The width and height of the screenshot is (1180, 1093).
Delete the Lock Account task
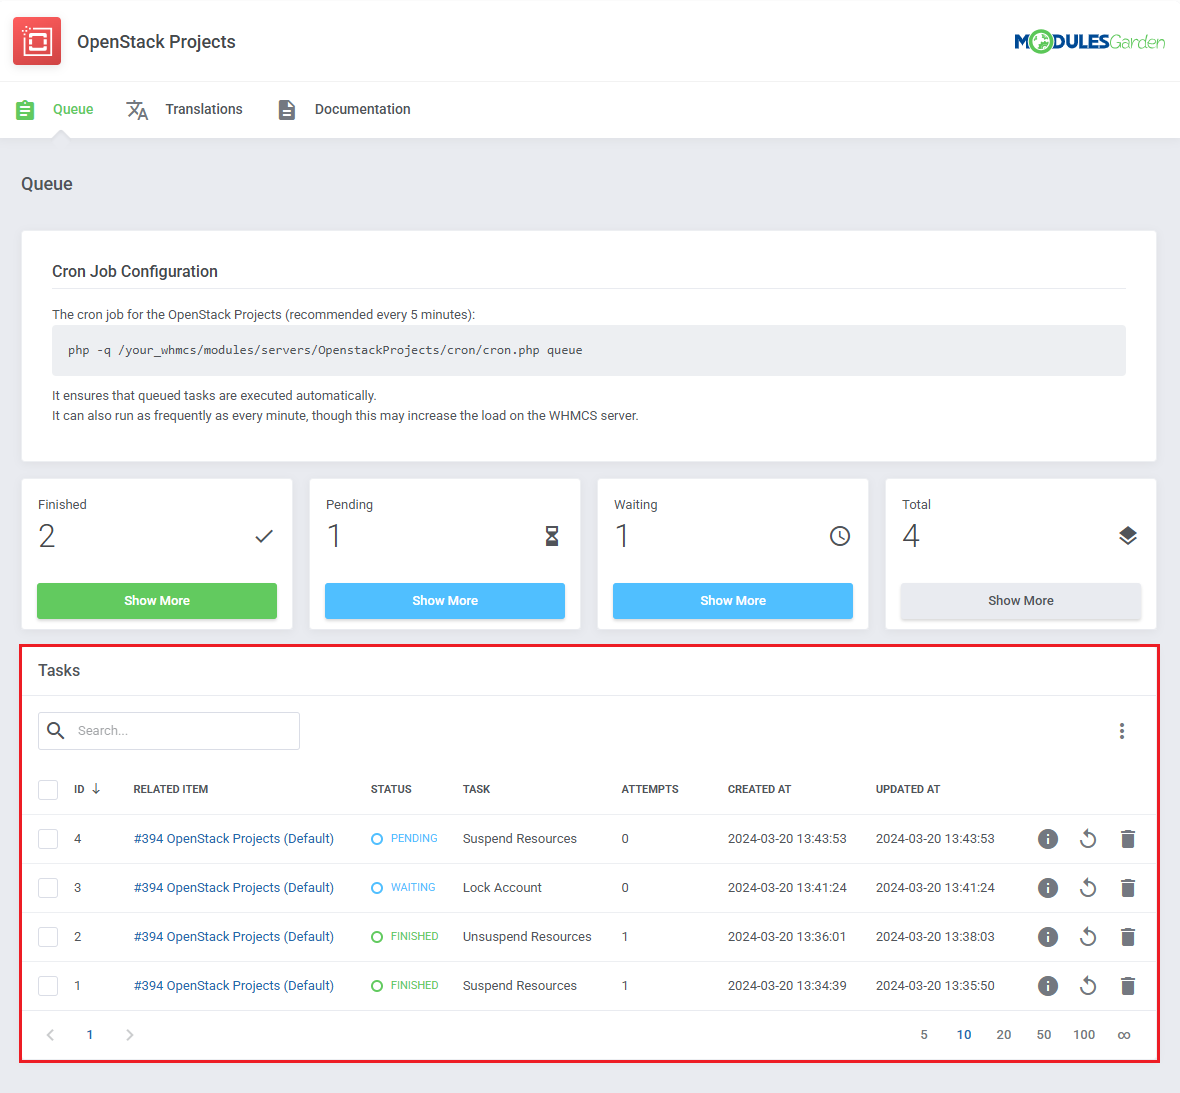[1127, 887]
